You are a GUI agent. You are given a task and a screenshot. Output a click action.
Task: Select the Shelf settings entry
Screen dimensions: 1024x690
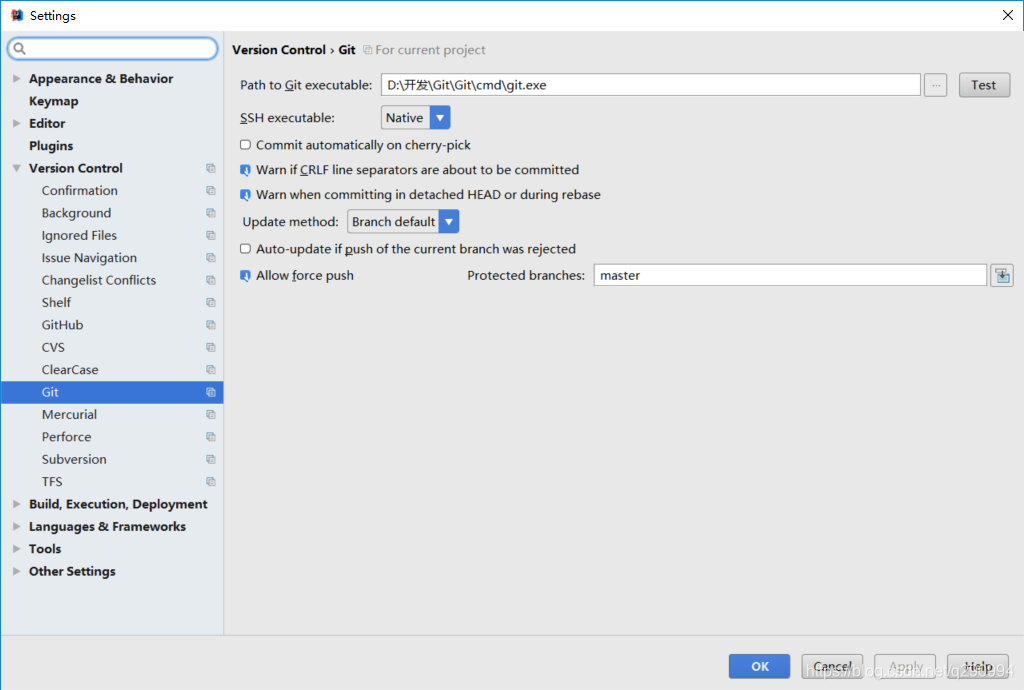(x=56, y=302)
